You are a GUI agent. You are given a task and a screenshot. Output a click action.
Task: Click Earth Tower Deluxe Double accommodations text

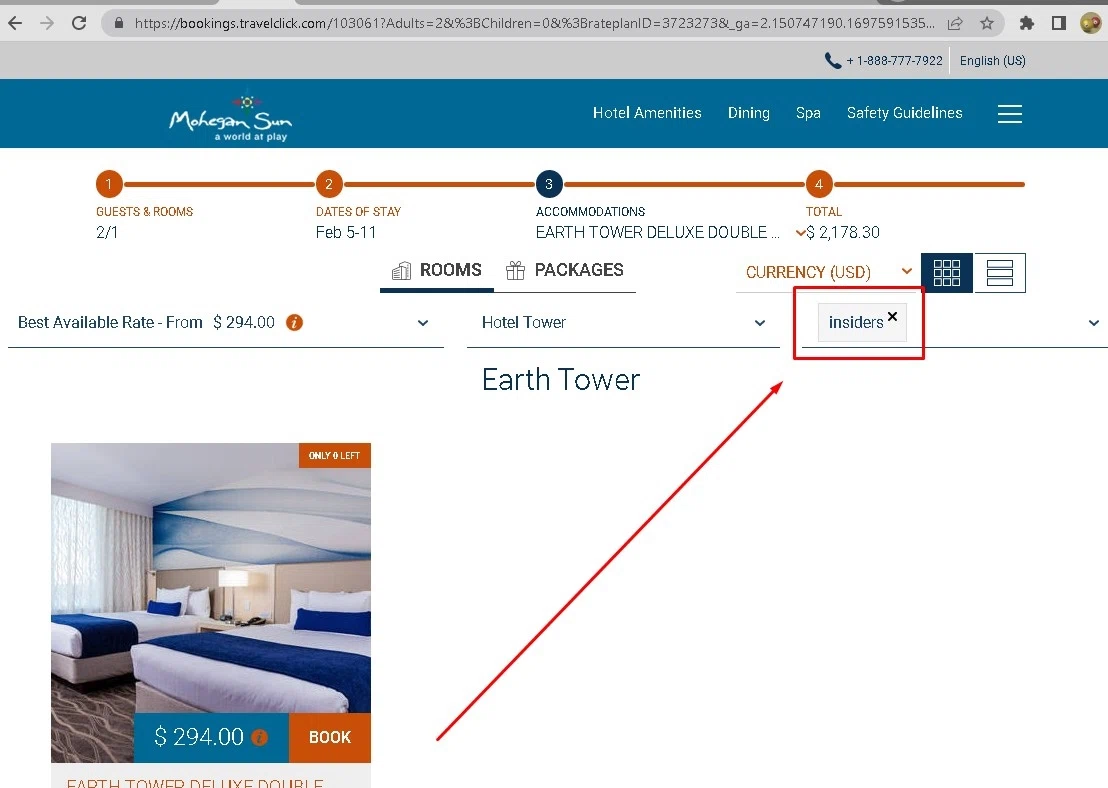pyautogui.click(x=657, y=233)
